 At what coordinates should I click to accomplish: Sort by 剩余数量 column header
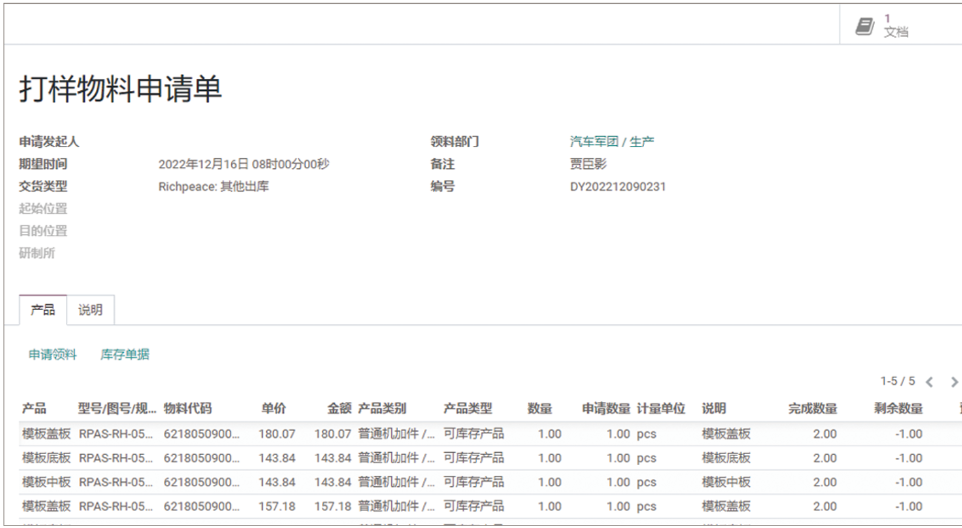click(x=897, y=409)
